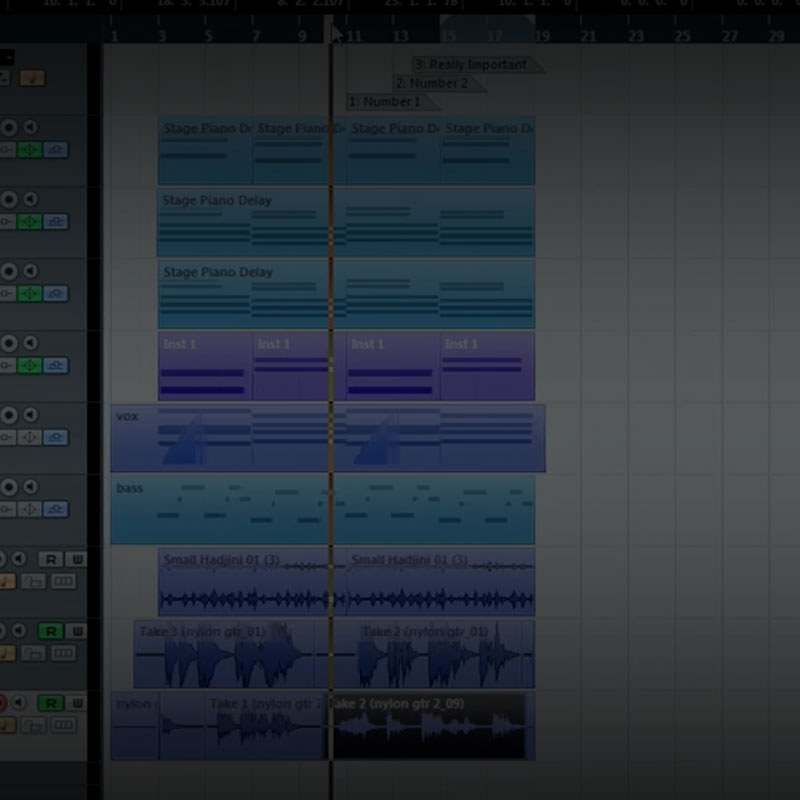This screenshot has height=800, width=800.
Task: Click green button on first Stage Piano Delay track
Action: coord(29,221)
